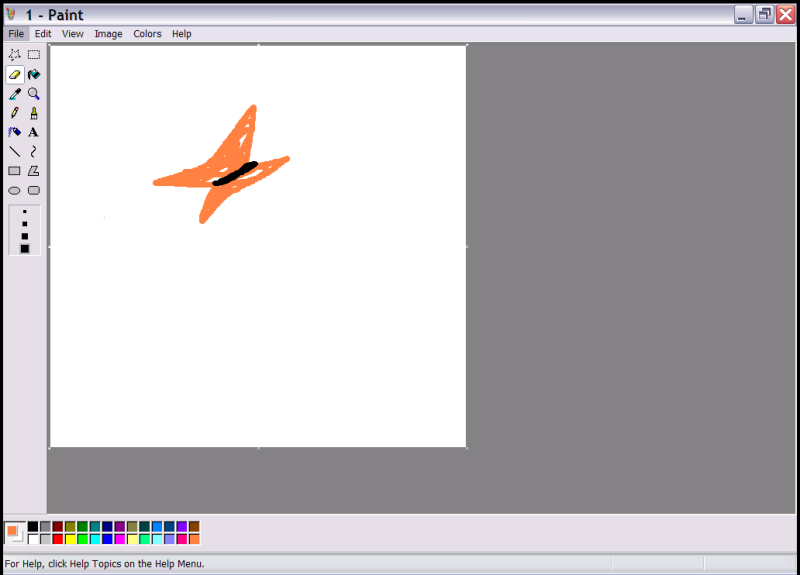Minimize the Paint window
The width and height of the screenshot is (800, 575).
(x=743, y=15)
